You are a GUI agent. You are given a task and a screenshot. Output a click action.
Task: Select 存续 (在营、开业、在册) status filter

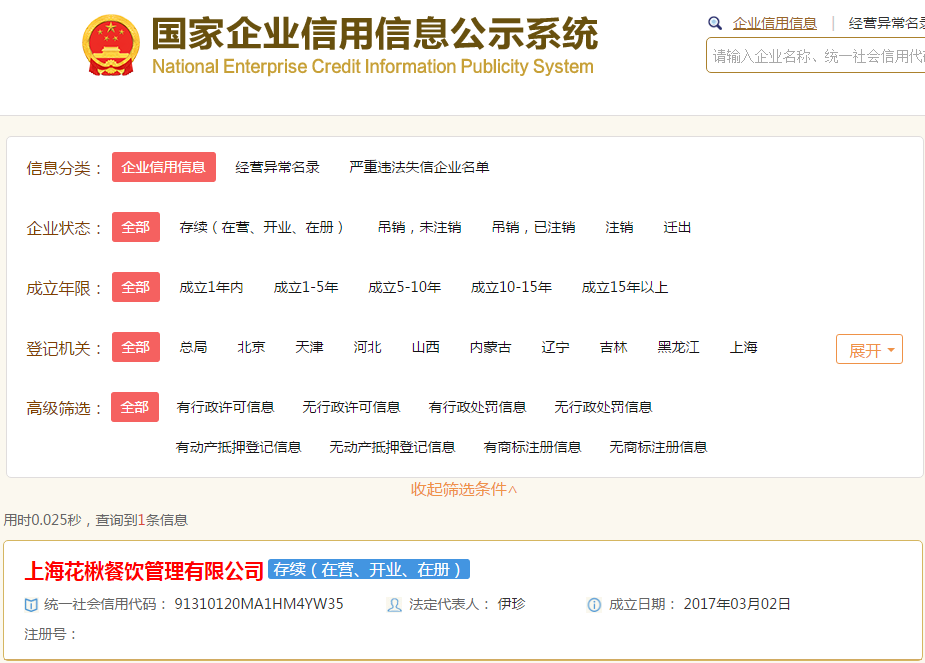pyautogui.click(x=263, y=228)
